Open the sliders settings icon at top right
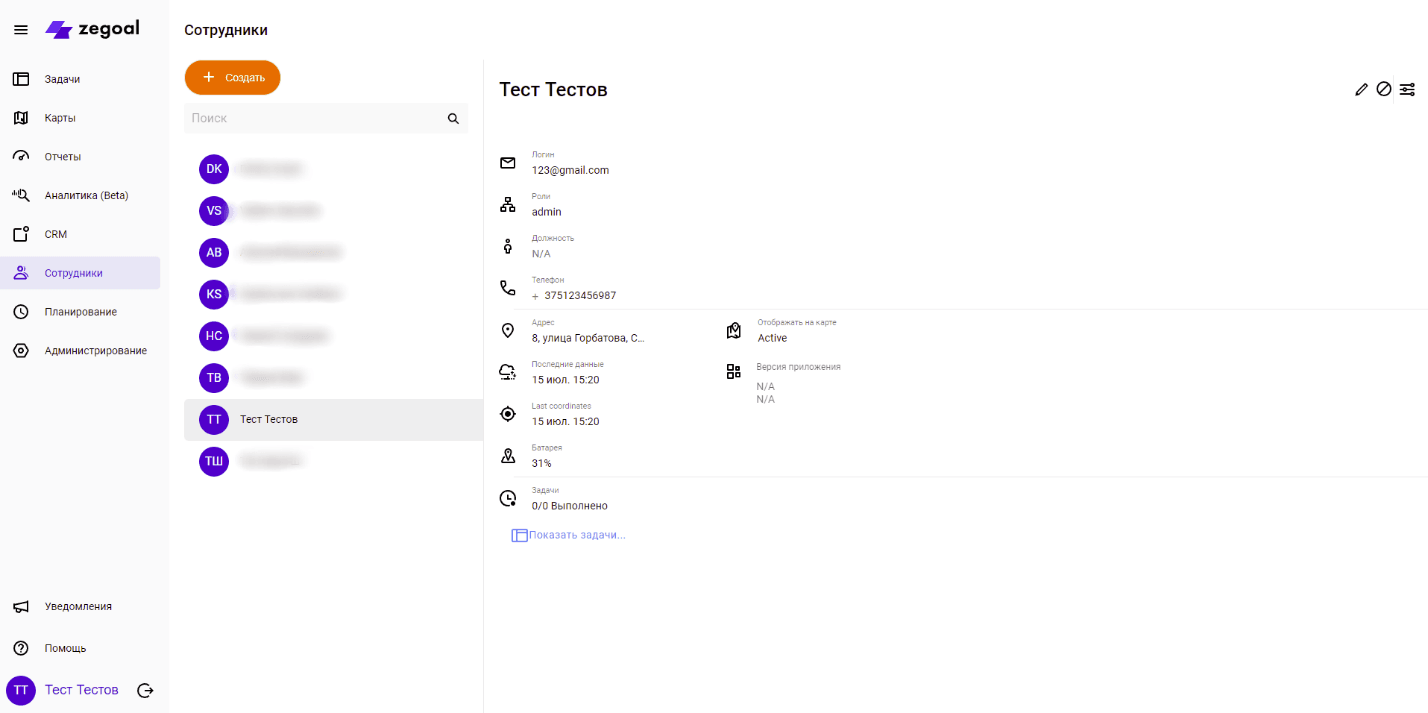 pos(1407,89)
